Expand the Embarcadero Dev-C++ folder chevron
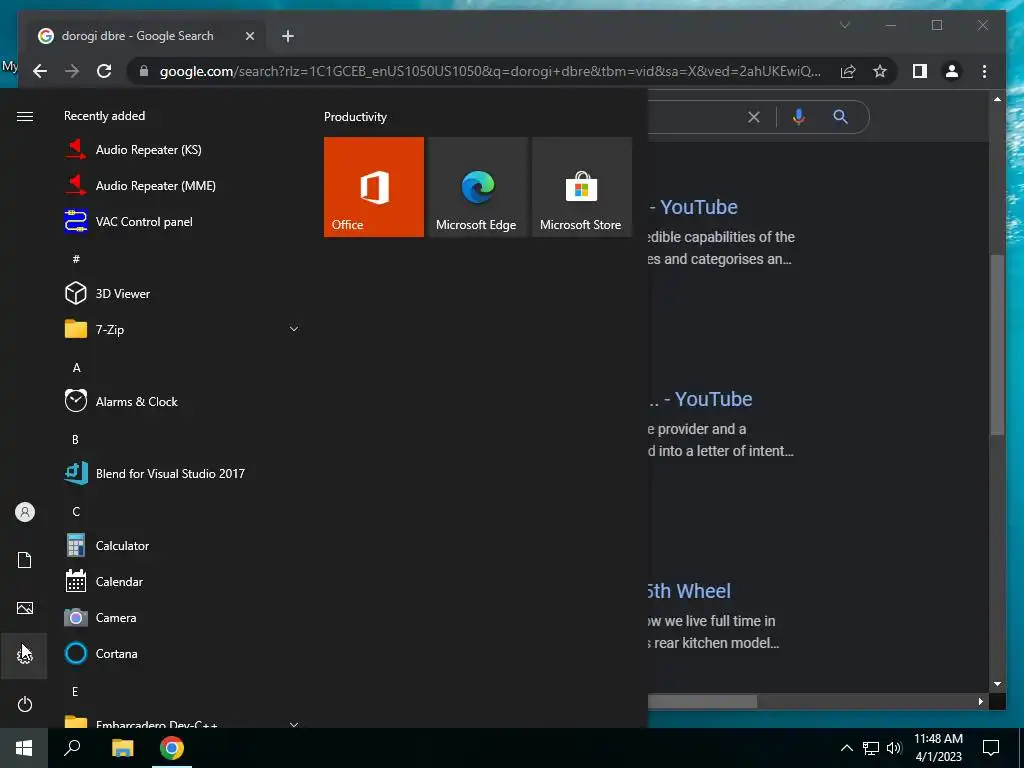Image resolution: width=1024 pixels, height=768 pixels. [294, 724]
